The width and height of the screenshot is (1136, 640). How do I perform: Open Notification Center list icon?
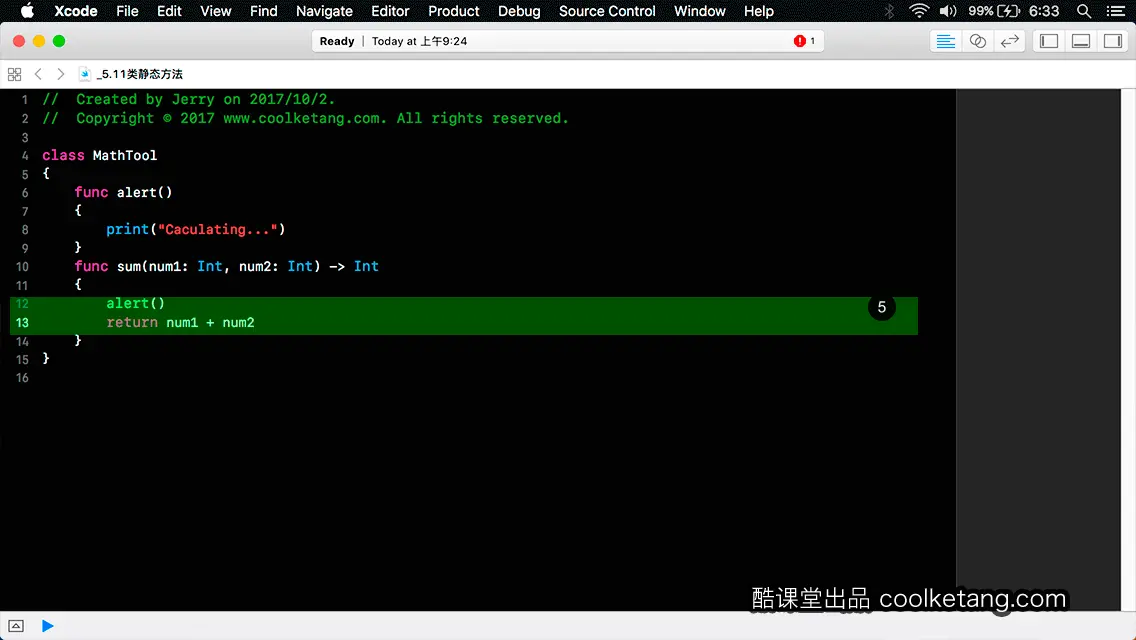pyautogui.click(x=1116, y=11)
